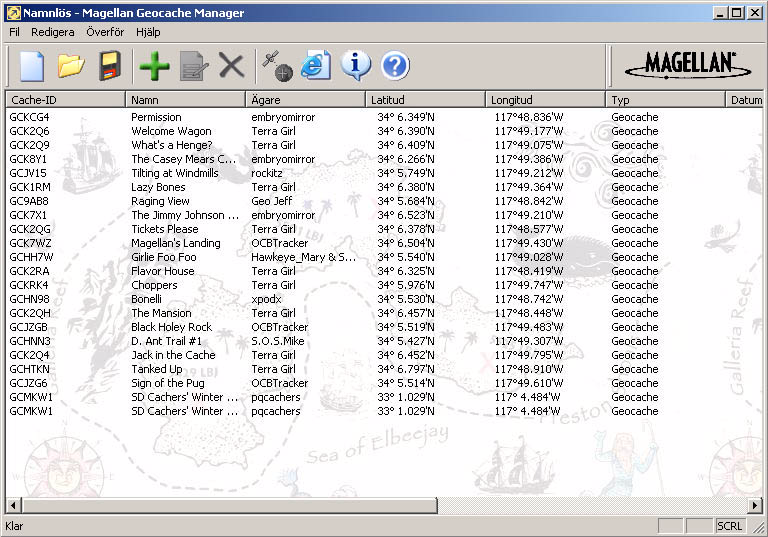The image size is (768, 537).
Task: Click cache ID GCK7WZ
Action: 30,243
